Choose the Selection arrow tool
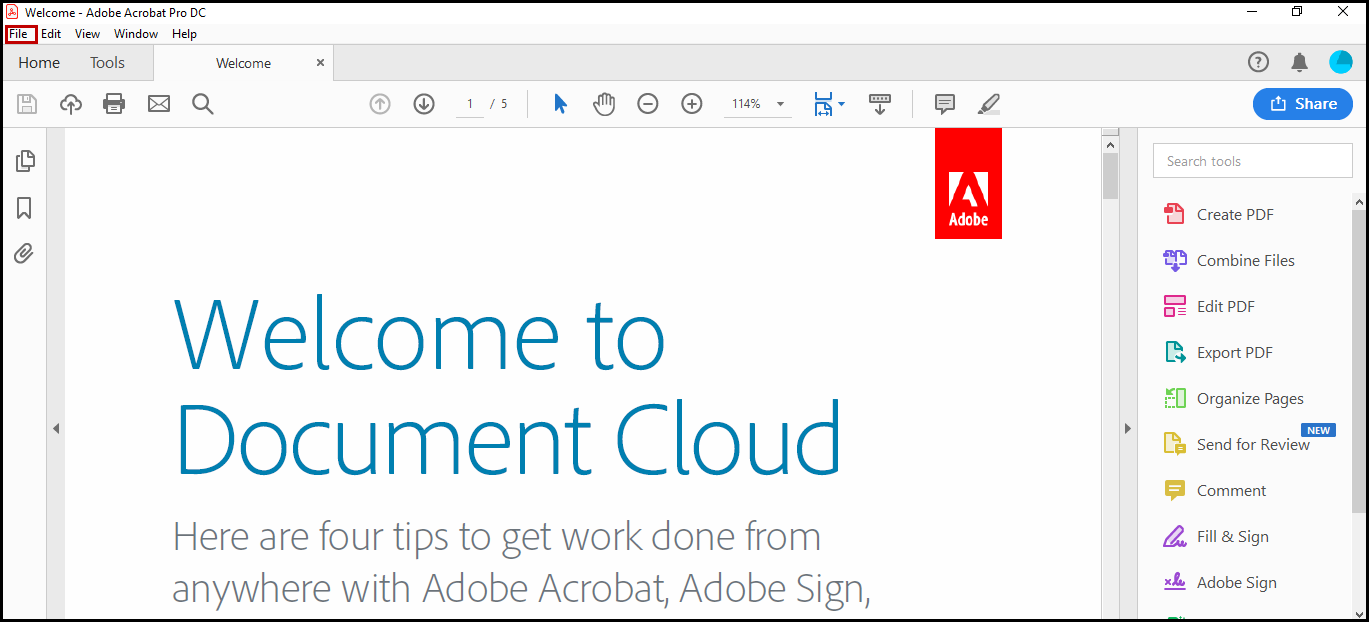The image size is (1369, 622). click(x=560, y=104)
